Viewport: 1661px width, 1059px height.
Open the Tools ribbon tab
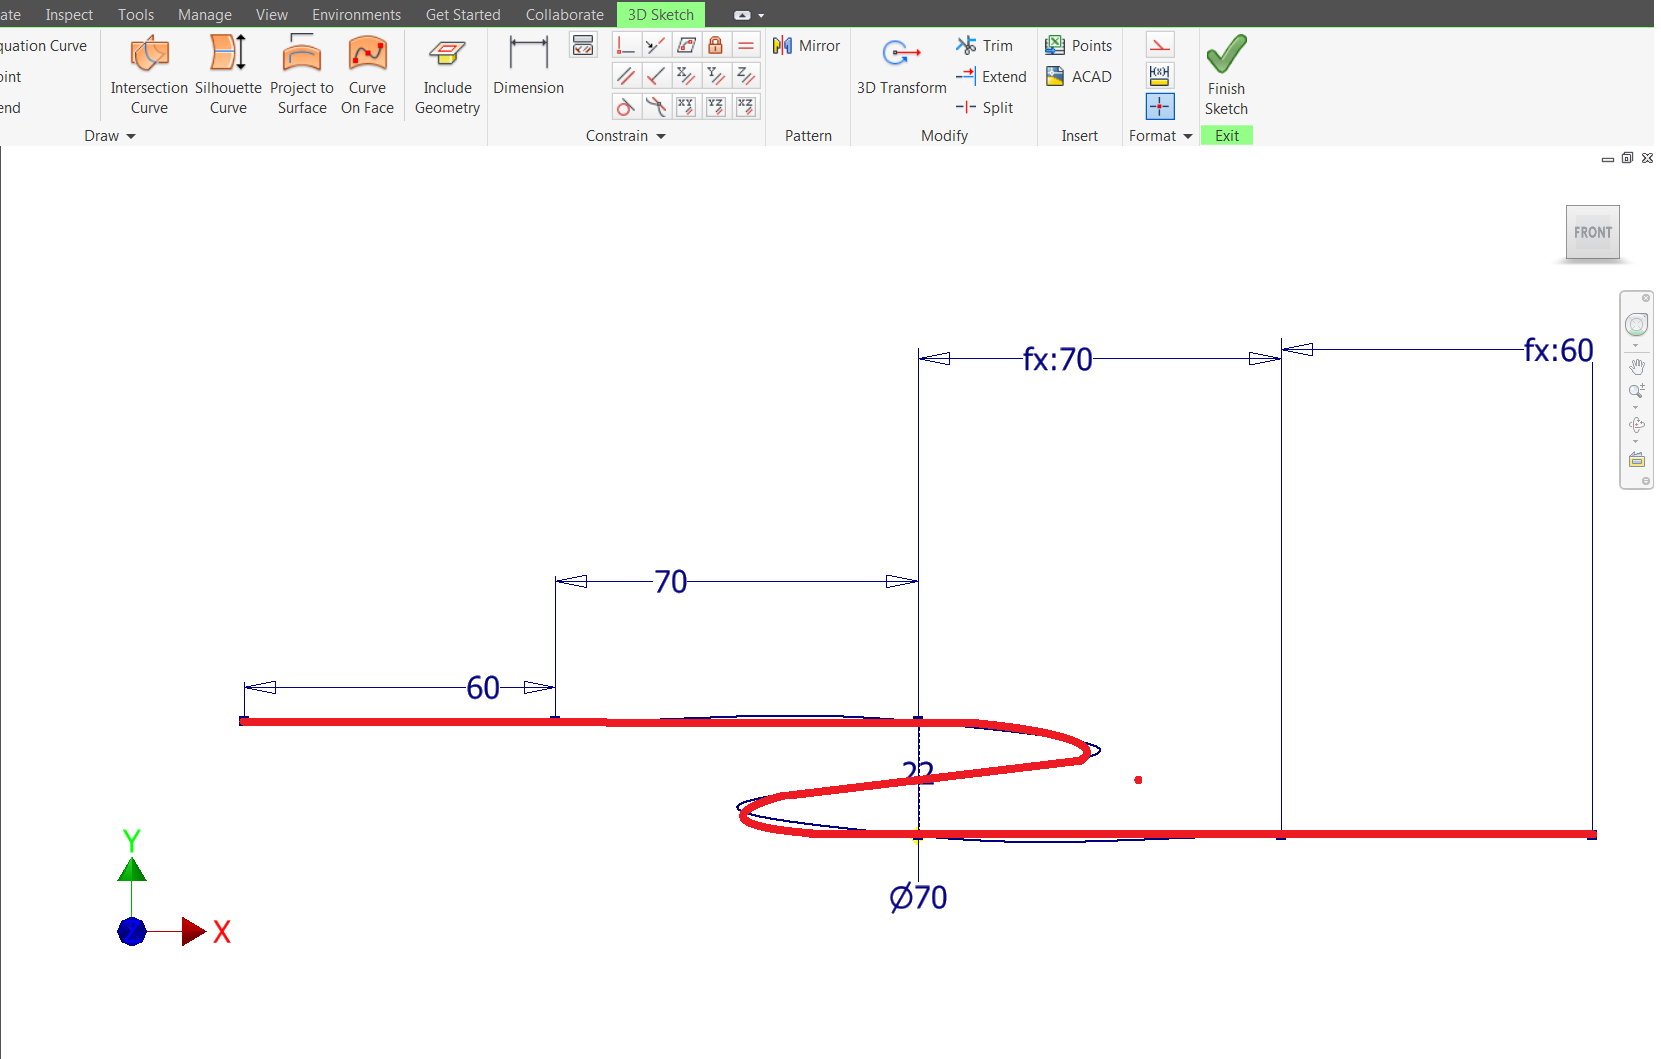point(135,14)
